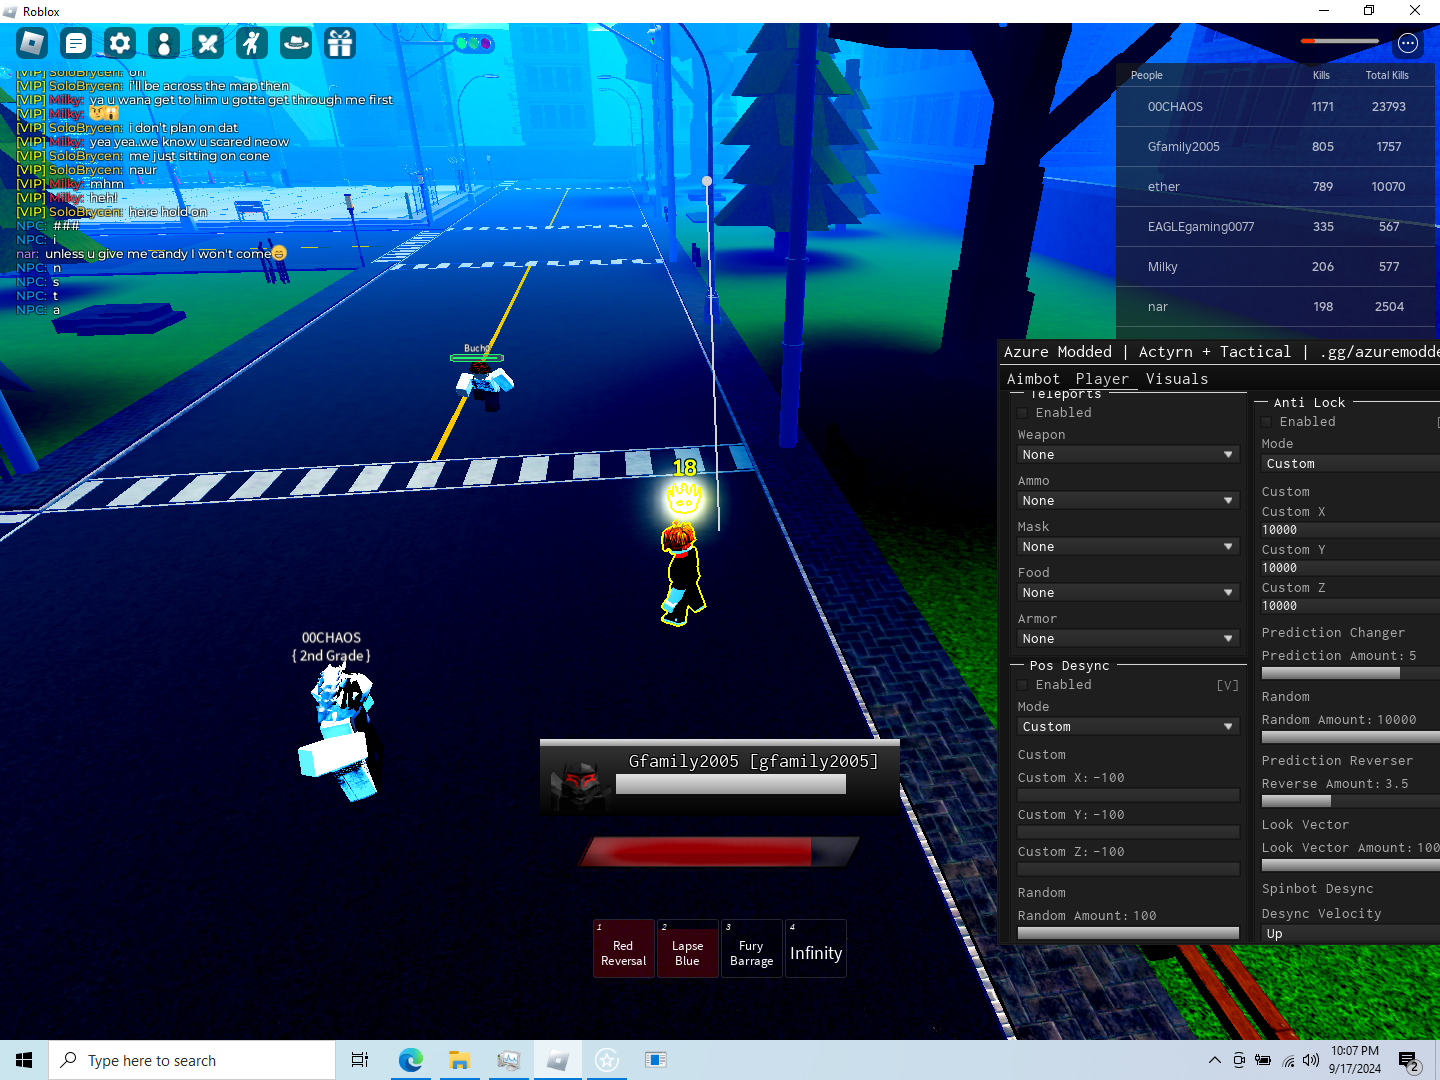Click the Windows search box
The image size is (1440, 1080).
192,1060
